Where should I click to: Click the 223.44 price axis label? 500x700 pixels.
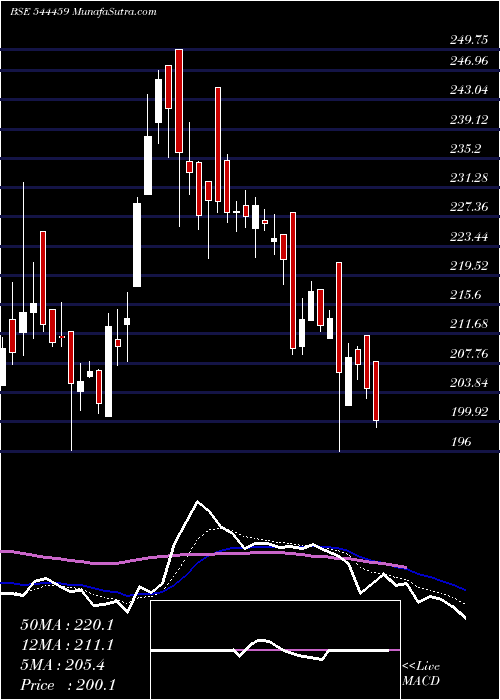pos(469,237)
